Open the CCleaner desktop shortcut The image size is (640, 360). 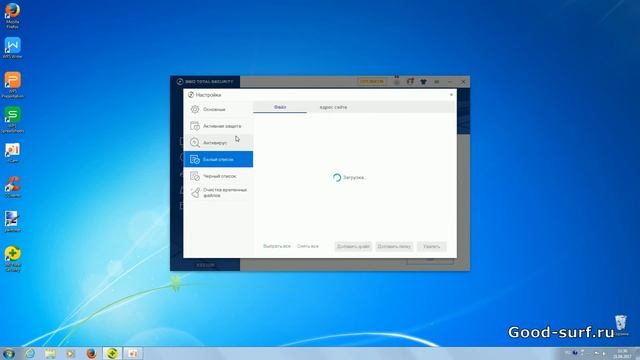(13, 187)
